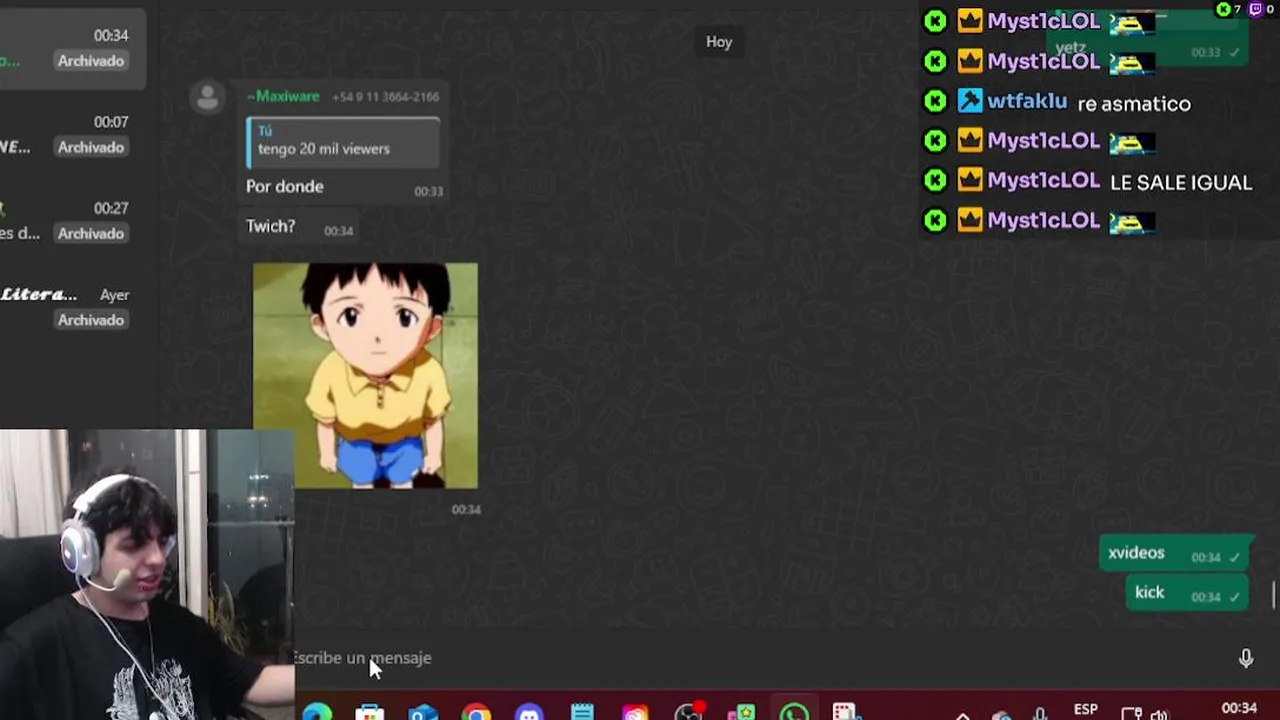Click the microphone voice message icon

[1246, 658]
